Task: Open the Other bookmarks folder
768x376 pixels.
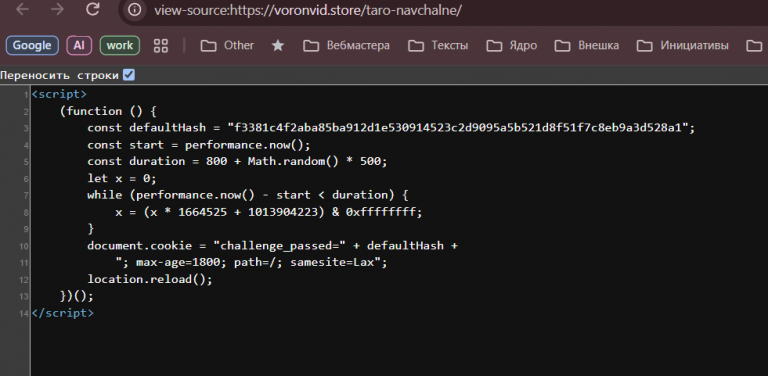Action: 227,46
